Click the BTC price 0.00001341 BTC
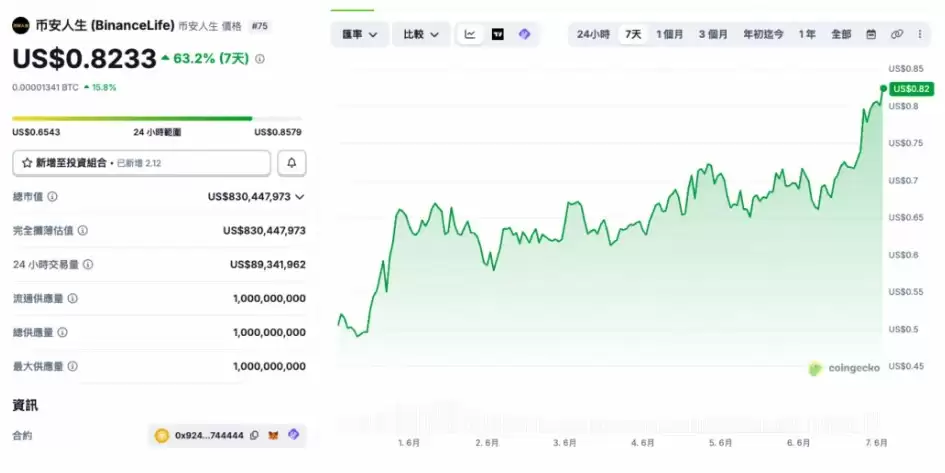 coord(45,87)
